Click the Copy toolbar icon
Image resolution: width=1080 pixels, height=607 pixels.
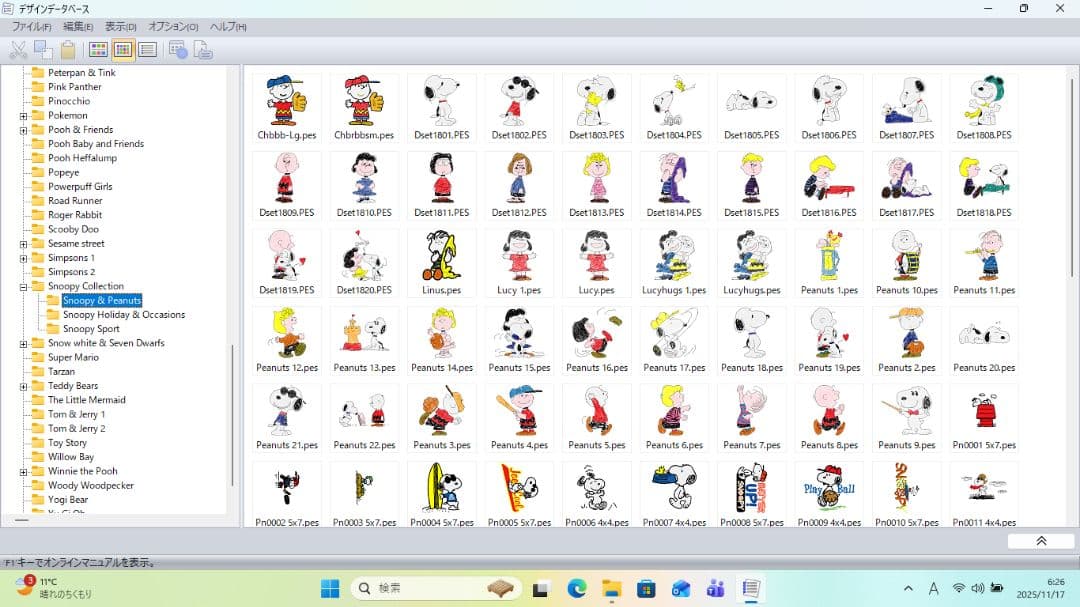43,49
